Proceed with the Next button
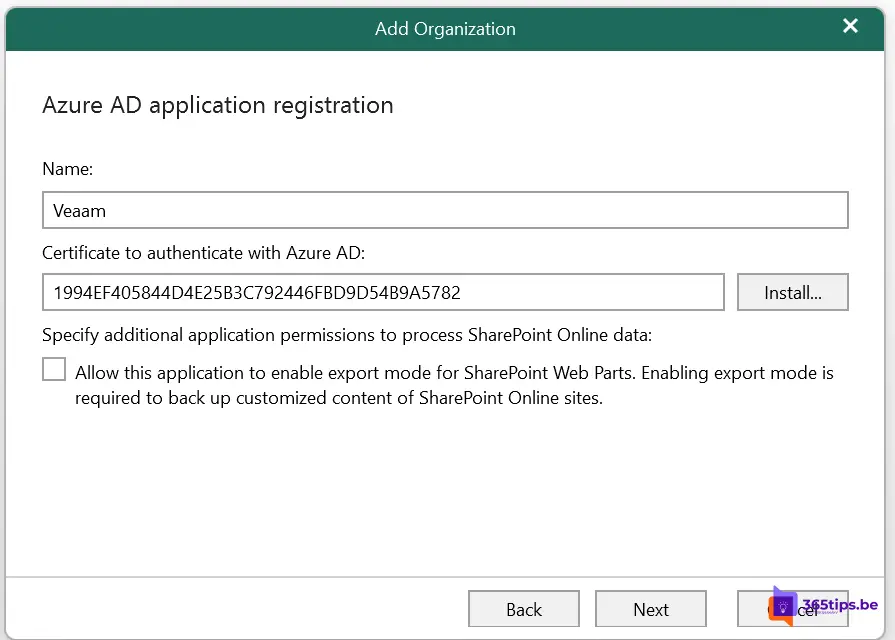This screenshot has width=895, height=640. point(651,609)
